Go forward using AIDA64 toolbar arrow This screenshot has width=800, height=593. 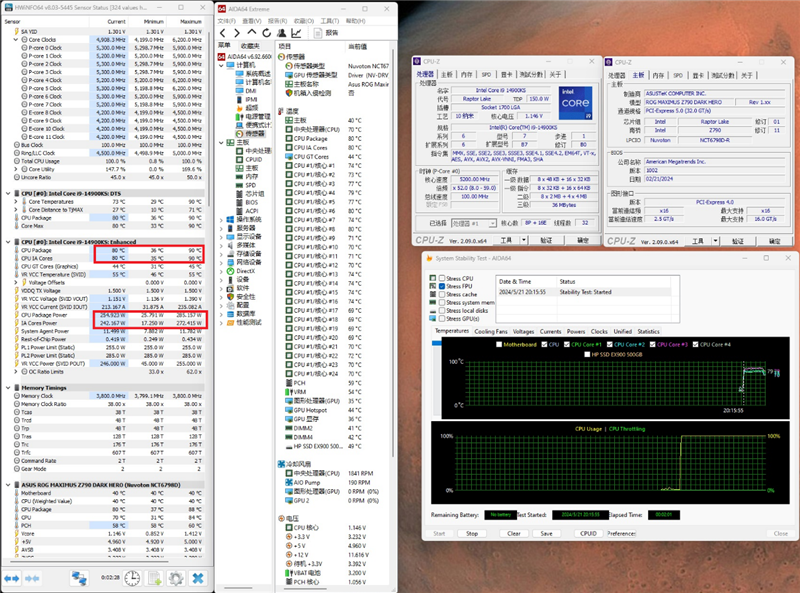(237, 33)
